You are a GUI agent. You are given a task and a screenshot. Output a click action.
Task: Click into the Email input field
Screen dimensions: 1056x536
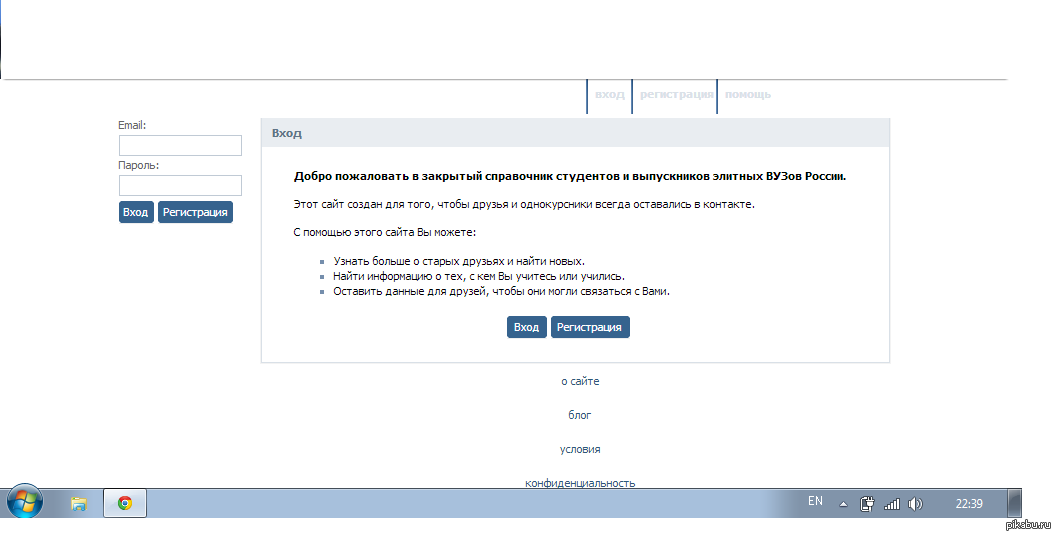180,146
